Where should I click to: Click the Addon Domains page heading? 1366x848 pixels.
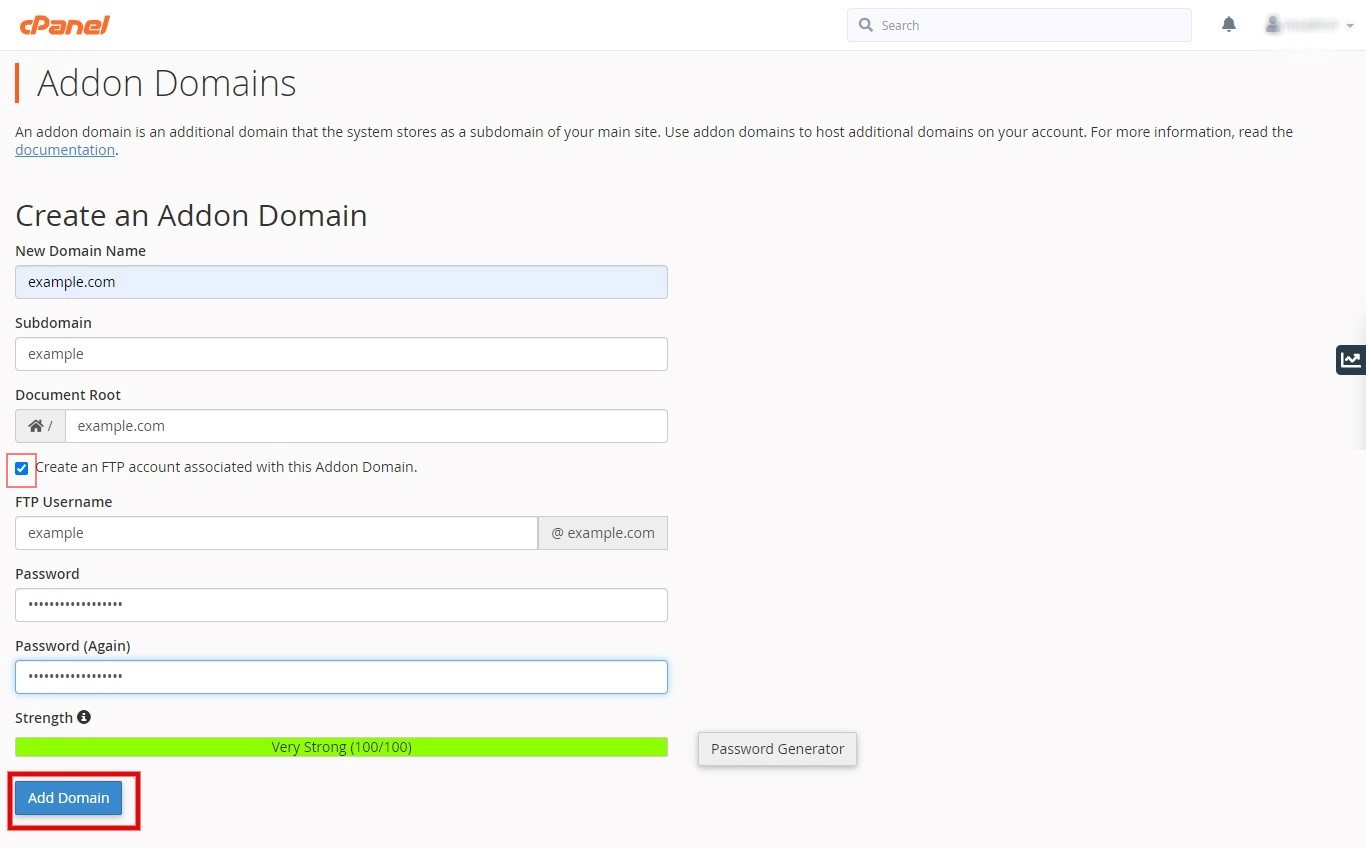(166, 83)
